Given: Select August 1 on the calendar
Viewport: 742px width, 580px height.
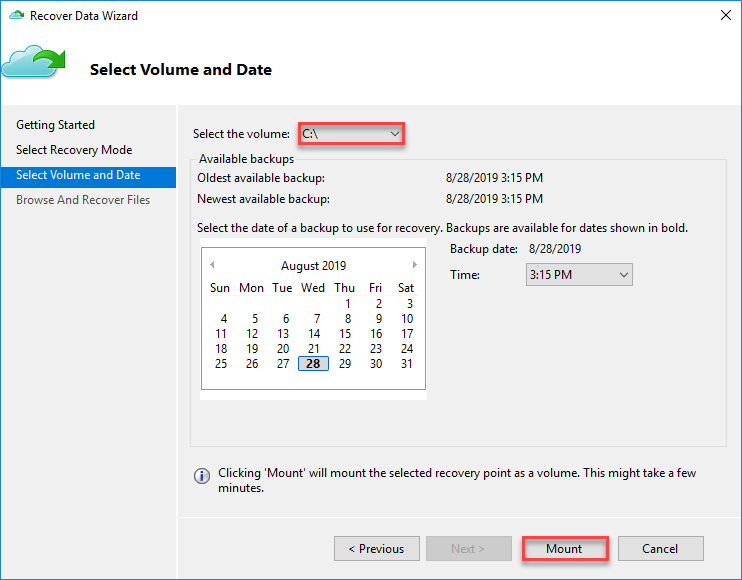Looking at the screenshot, I should (x=347, y=304).
